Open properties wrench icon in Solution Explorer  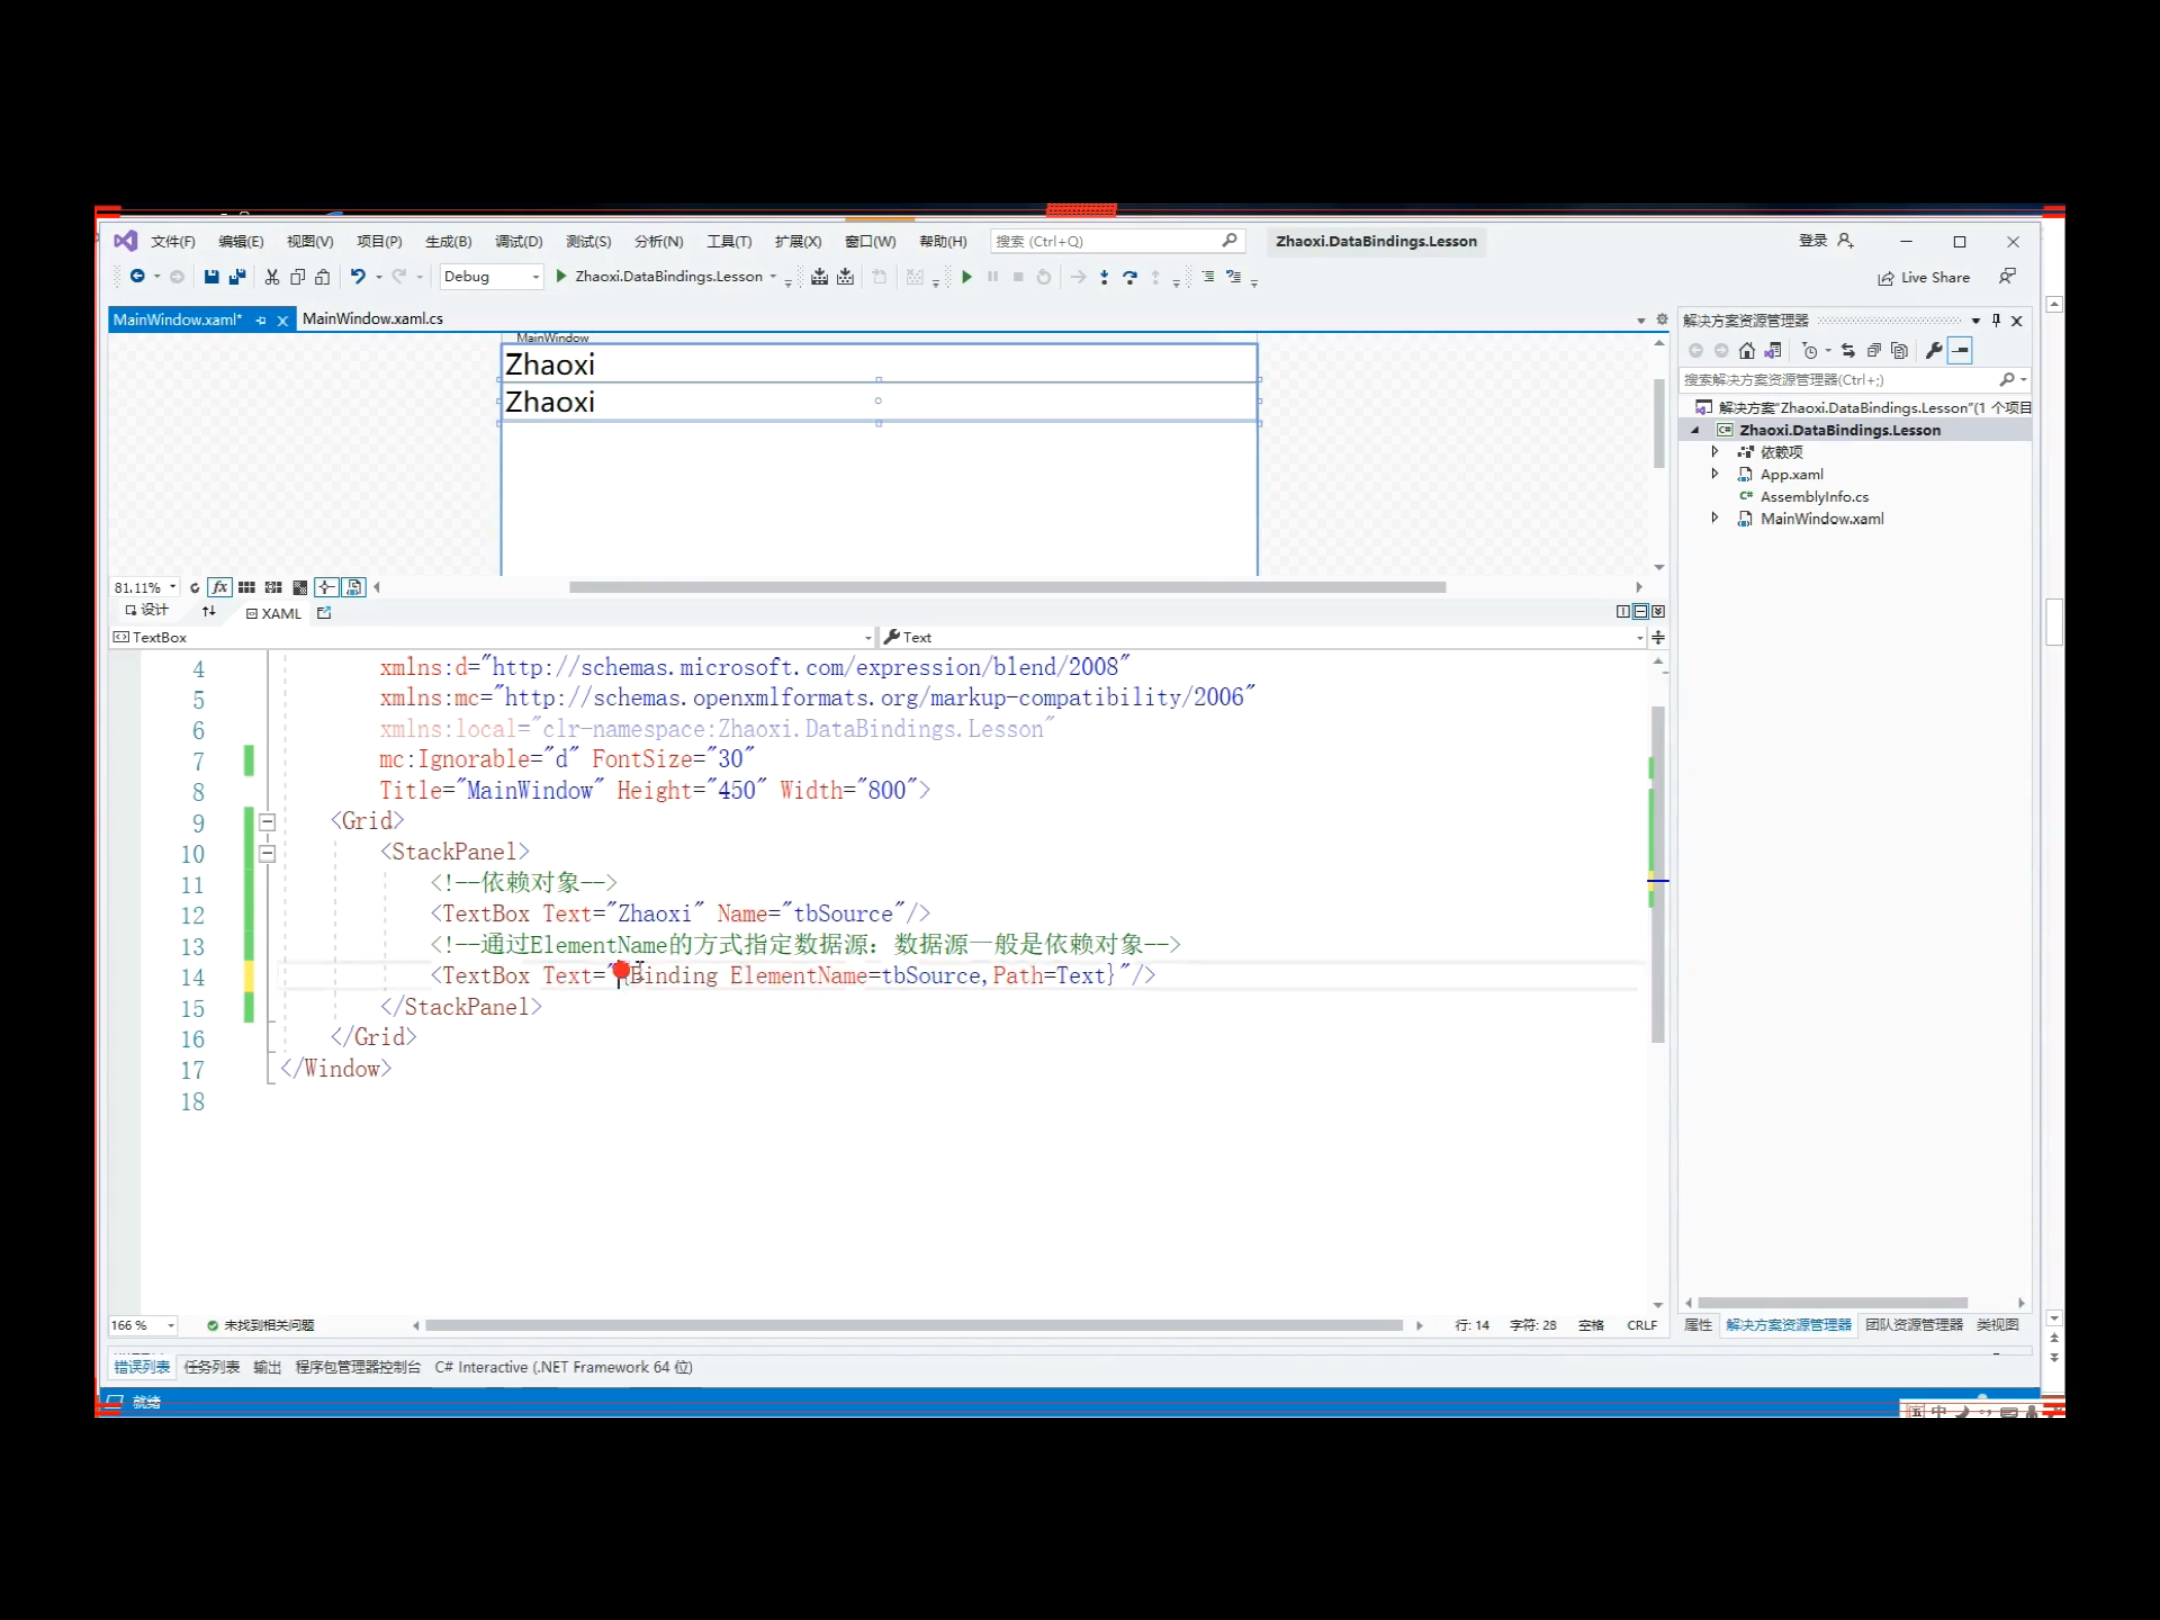(1933, 351)
